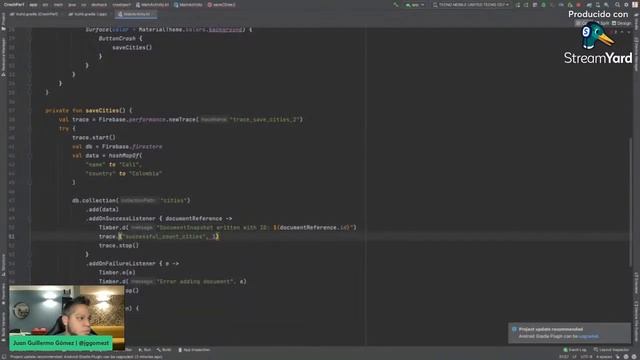Viewport: 640px width, 360px height.
Task: Click the trace.stop() line in success listener
Action: click(x=119, y=245)
